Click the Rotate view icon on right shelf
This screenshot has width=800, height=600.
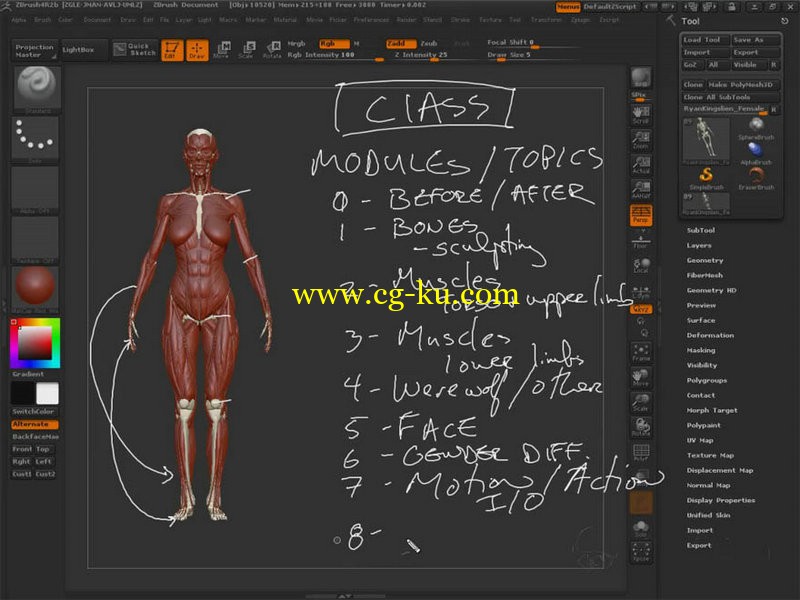click(x=641, y=427)
